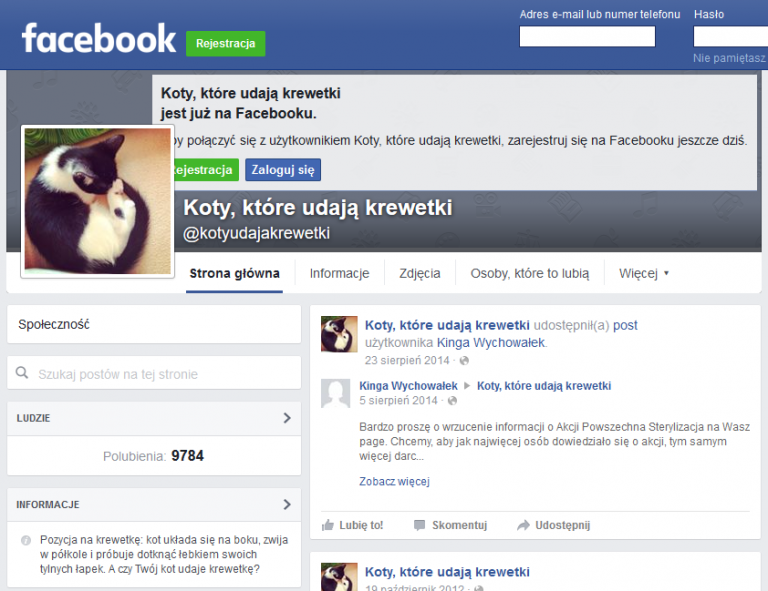Click the page name link on the second post

pos(447,572)
